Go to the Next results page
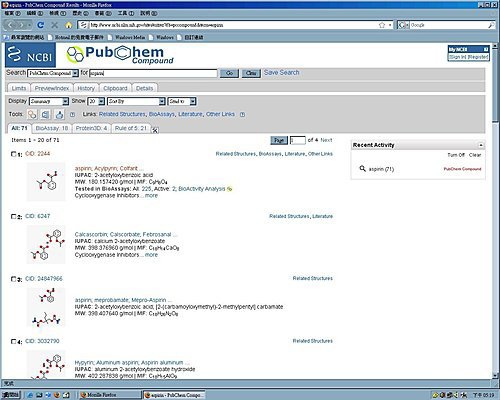 point(326,140)
